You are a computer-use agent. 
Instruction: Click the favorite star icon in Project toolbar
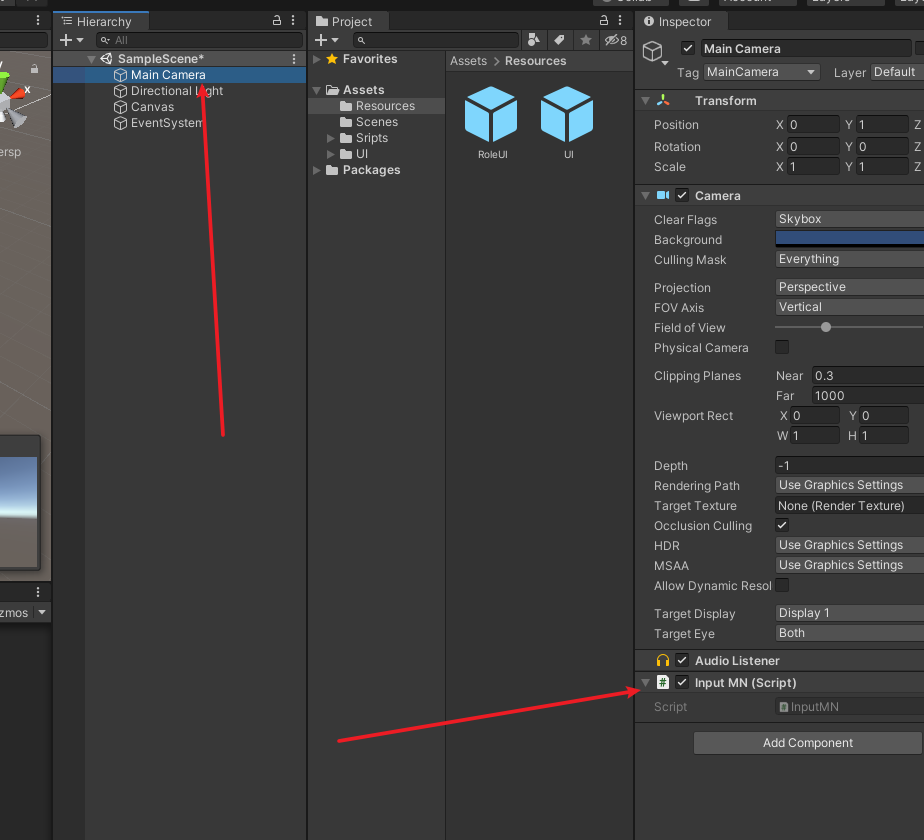[x=586, y=40]
